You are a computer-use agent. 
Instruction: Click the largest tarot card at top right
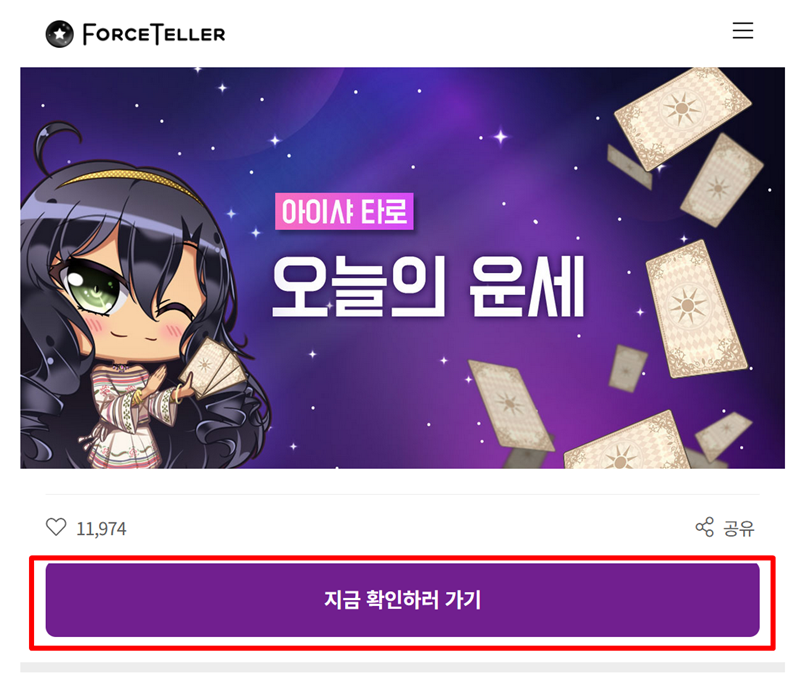point(682,118)
